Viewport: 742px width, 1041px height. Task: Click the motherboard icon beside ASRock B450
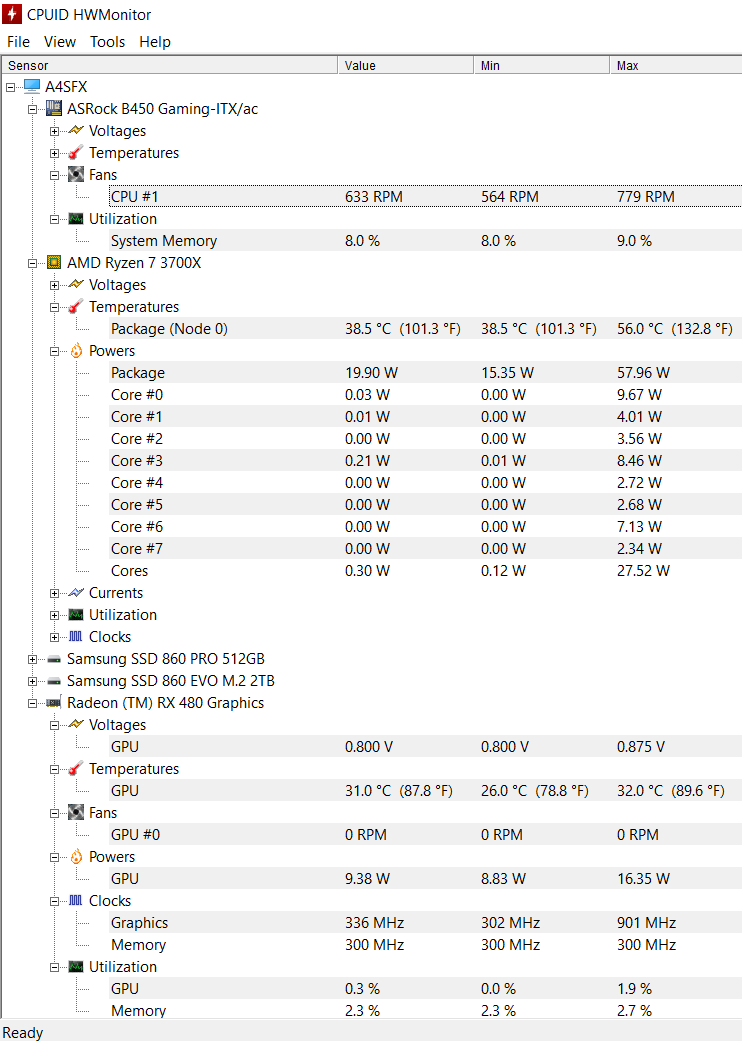(x=54, y=108)
